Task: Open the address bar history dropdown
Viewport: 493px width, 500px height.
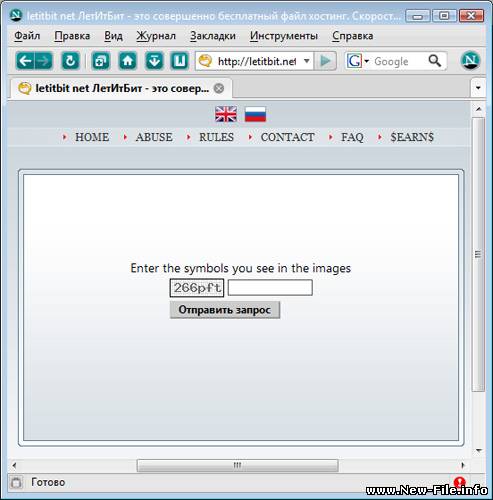Action: (306, 61)
